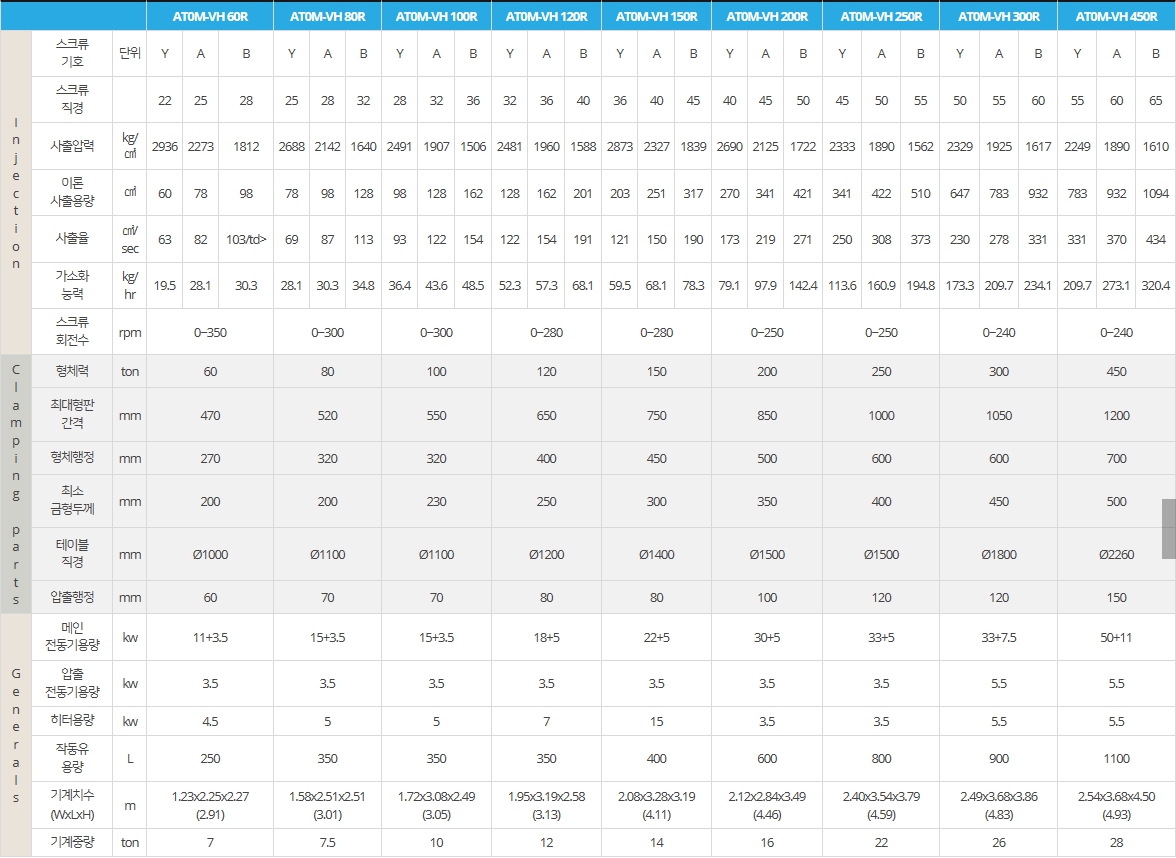This screenshot has height=858, width=1176.
Task: Click the ATOM-VH 60R column header
Action: (210, 16)
